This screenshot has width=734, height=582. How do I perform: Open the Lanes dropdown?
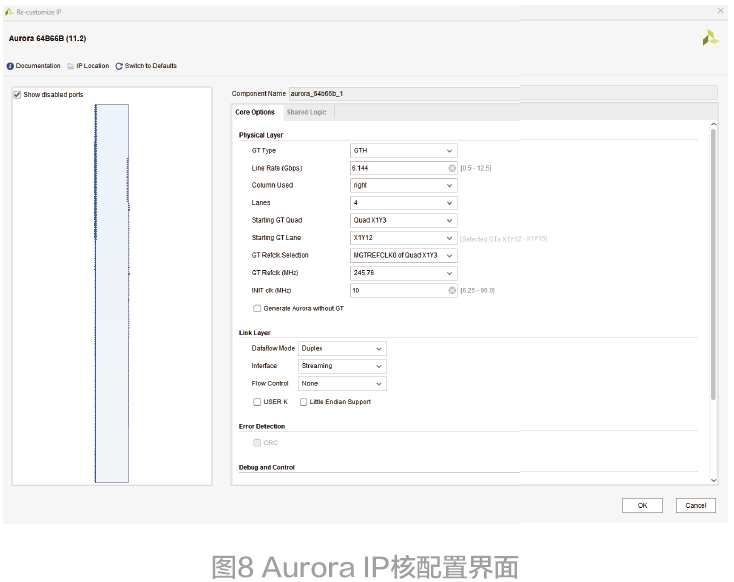click(x=404, y=203)
